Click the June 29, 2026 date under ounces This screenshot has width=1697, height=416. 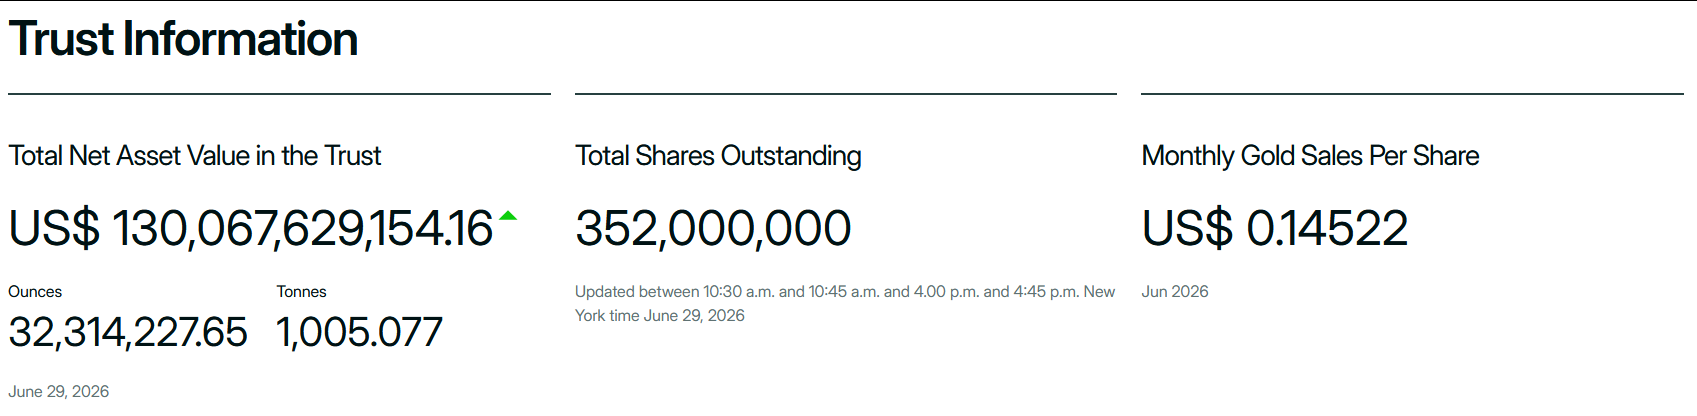[x=59, y=391]
